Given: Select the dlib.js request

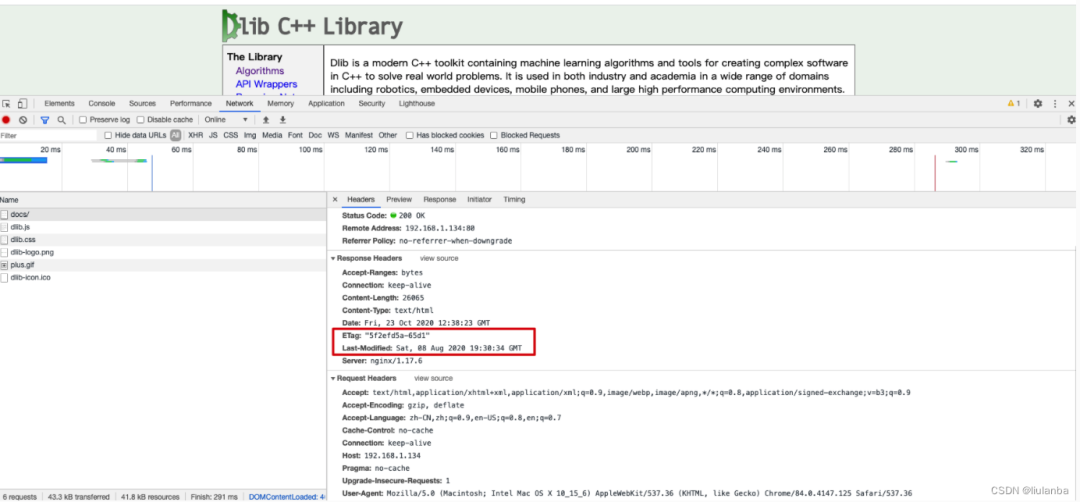Looking at the screenshot, I should click(x=163, y=227).
